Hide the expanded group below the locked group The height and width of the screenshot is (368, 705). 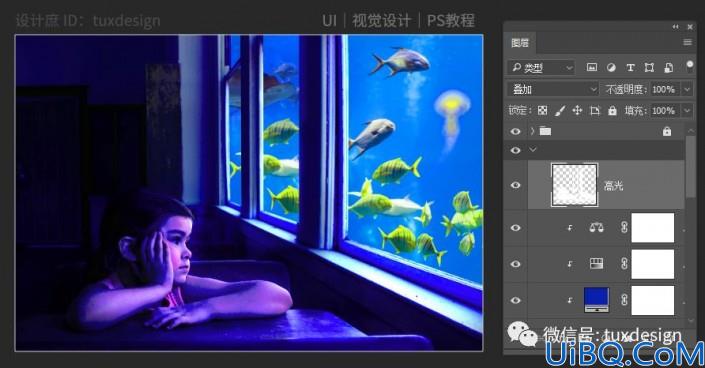(x=515, y=150)
